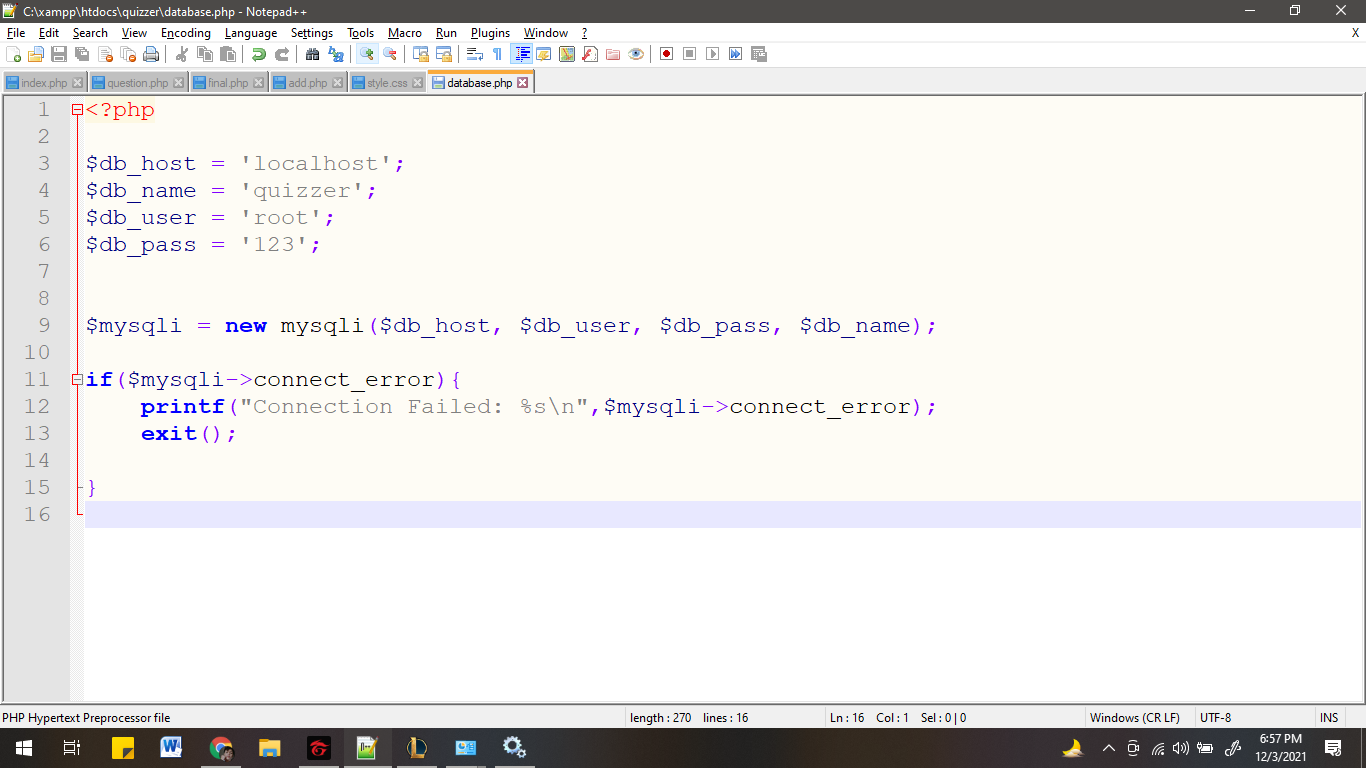
Task: Click the INS insert mode indicator
Action: 1329,718
